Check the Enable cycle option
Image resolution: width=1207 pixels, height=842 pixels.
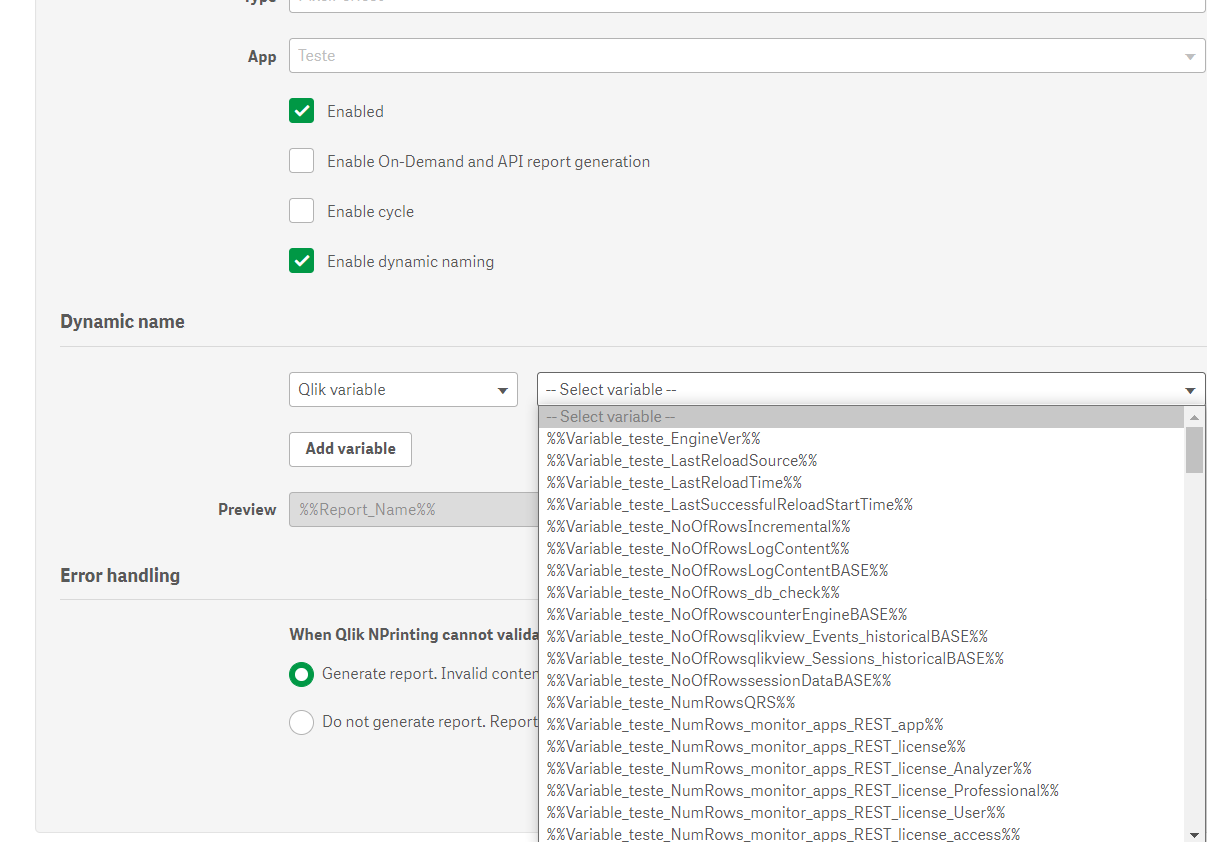(301, 210)
